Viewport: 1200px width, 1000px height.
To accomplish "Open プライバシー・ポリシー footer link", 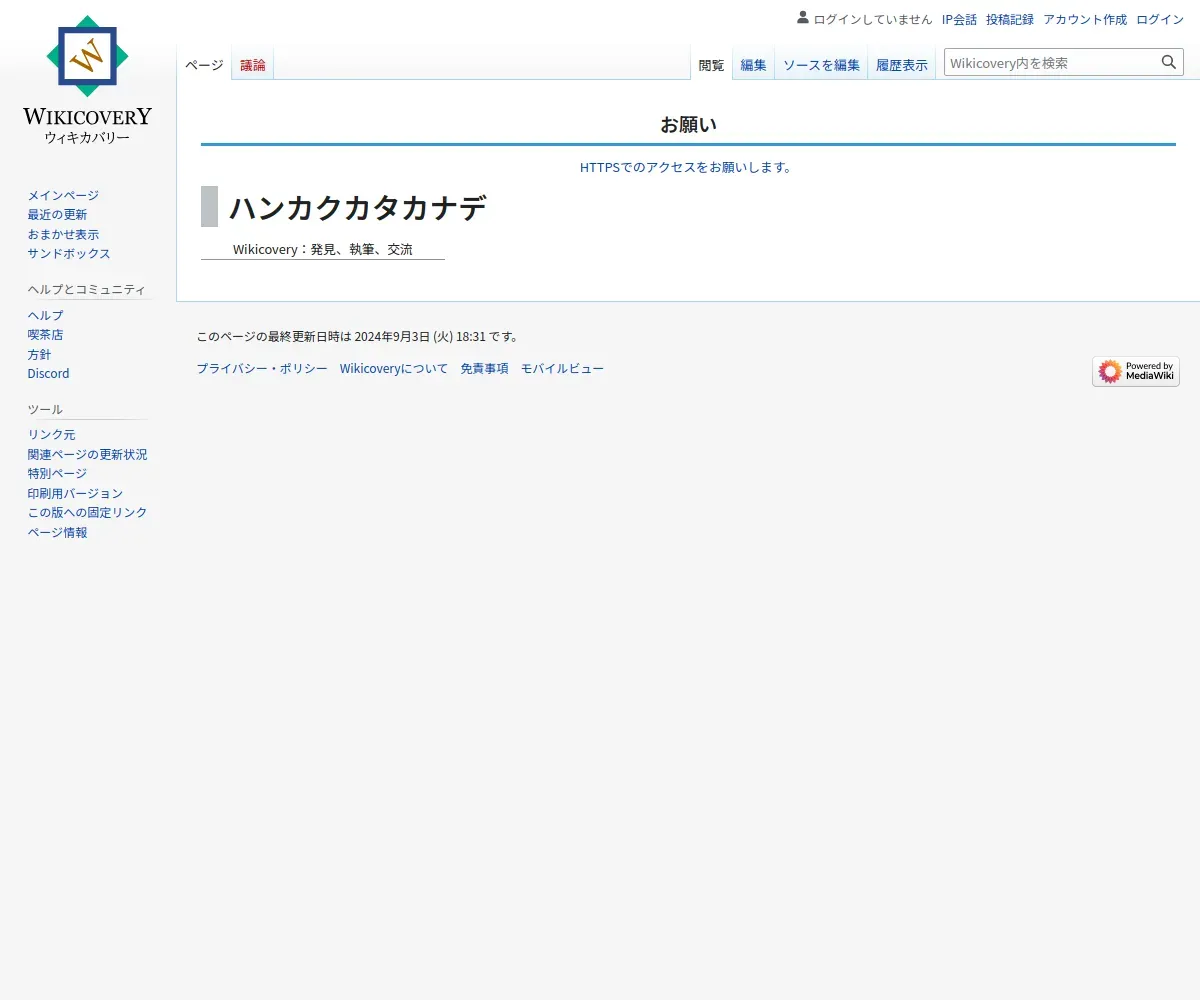I will pos(262,369).
